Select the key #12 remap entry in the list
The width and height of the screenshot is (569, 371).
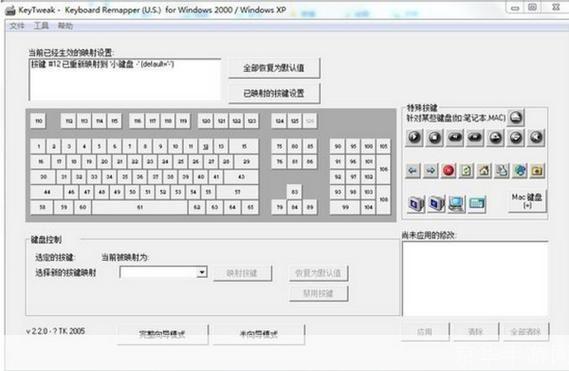(x=103, y=64)
